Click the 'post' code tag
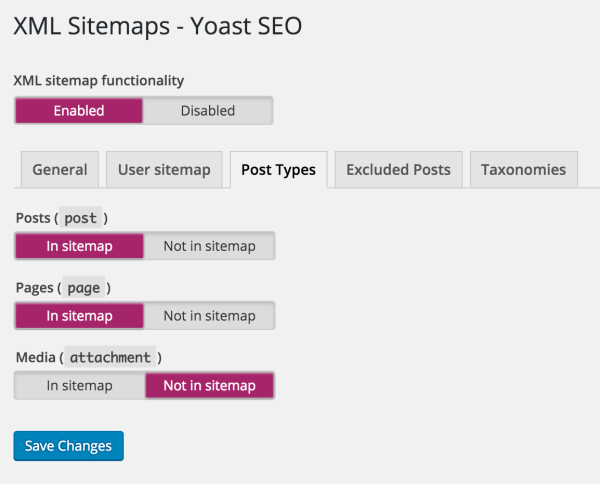Image resolution: width=600 pixels, height=484 pixels. [x=80, y=217]
